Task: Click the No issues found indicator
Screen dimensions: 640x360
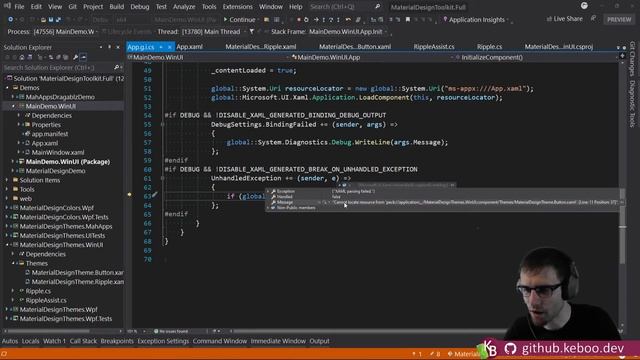Action: click(x=171, y=331)
